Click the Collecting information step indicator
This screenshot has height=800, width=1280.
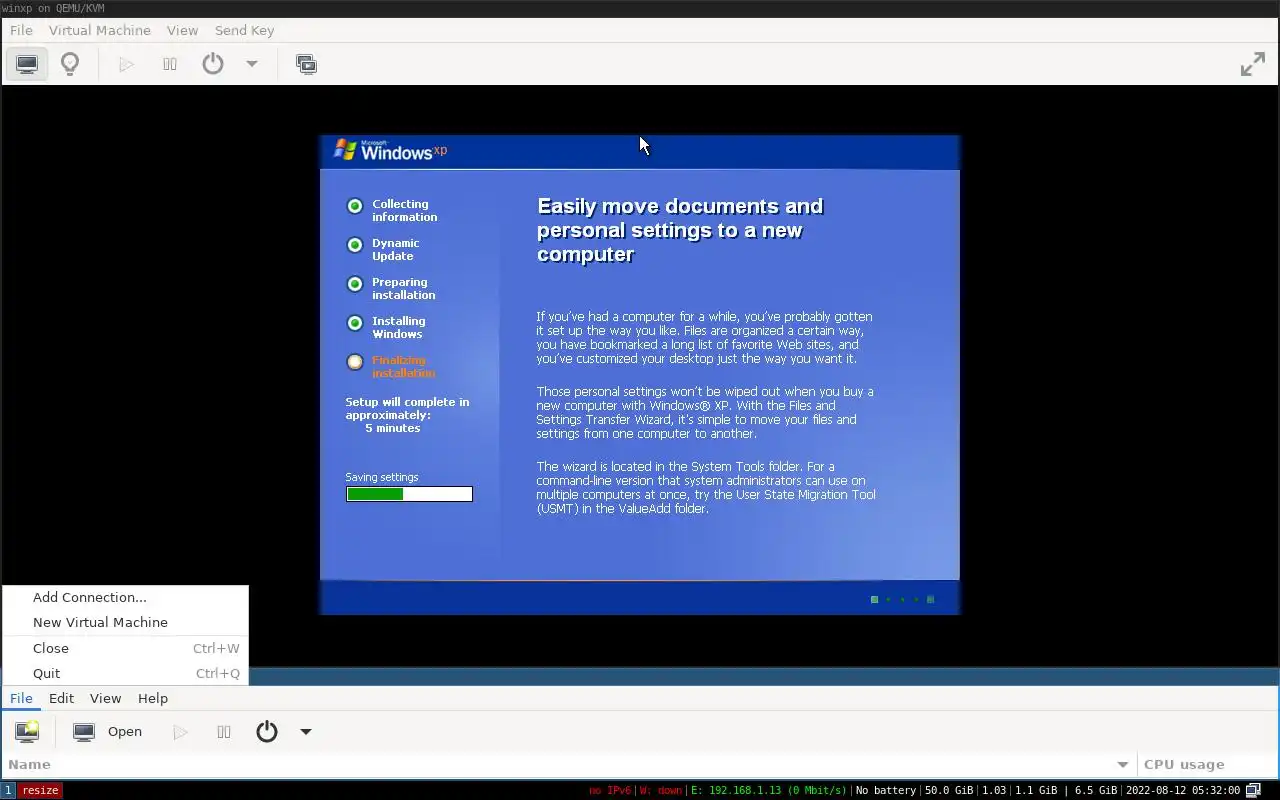tap(355, 206)
